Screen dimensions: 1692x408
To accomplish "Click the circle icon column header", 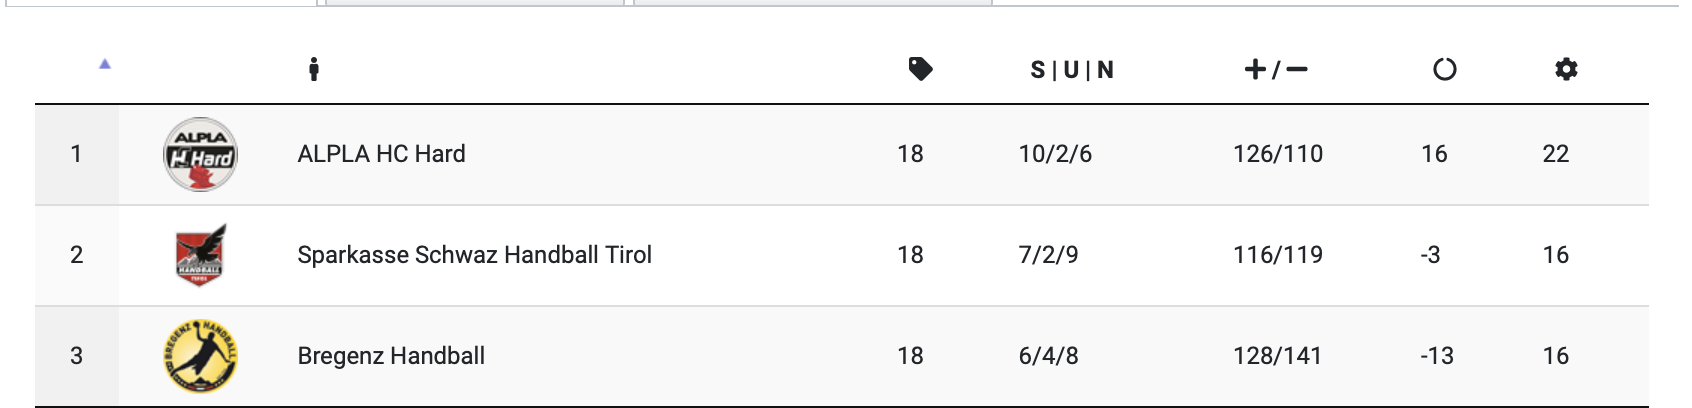I will pyautogui.click(x=1444, y=69).
